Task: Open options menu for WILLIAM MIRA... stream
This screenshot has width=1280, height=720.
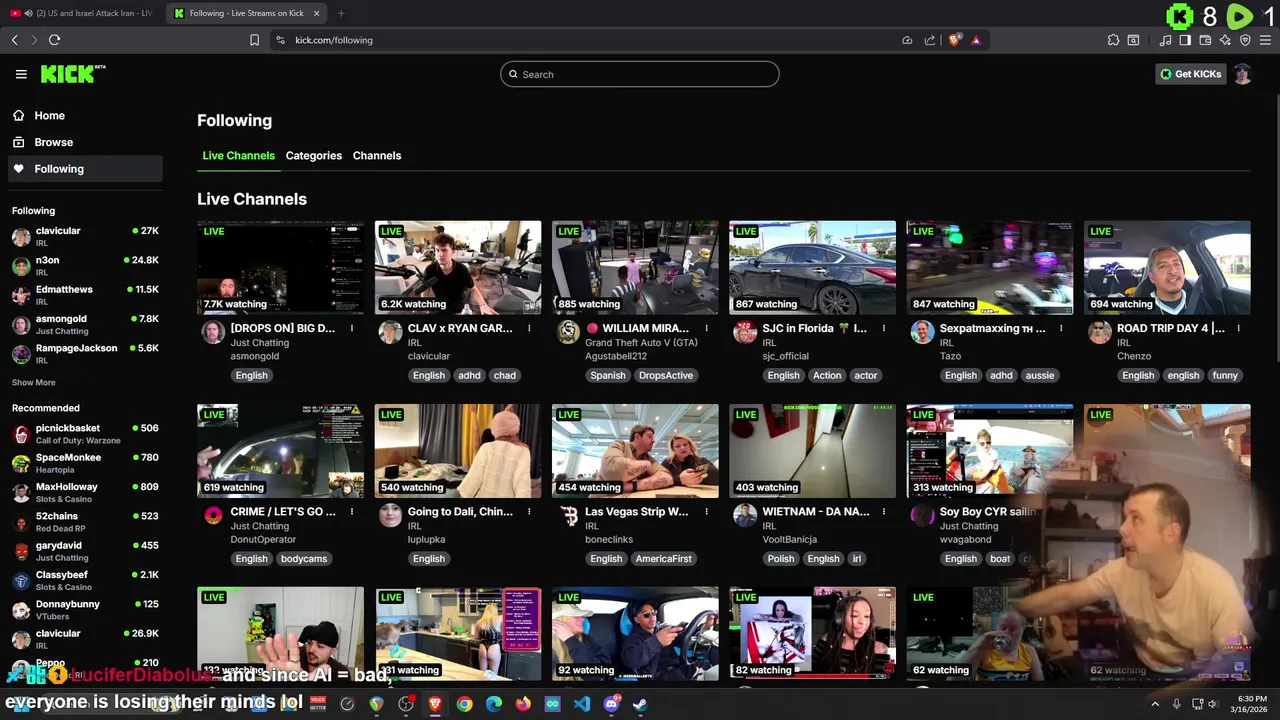Action: 706,328
